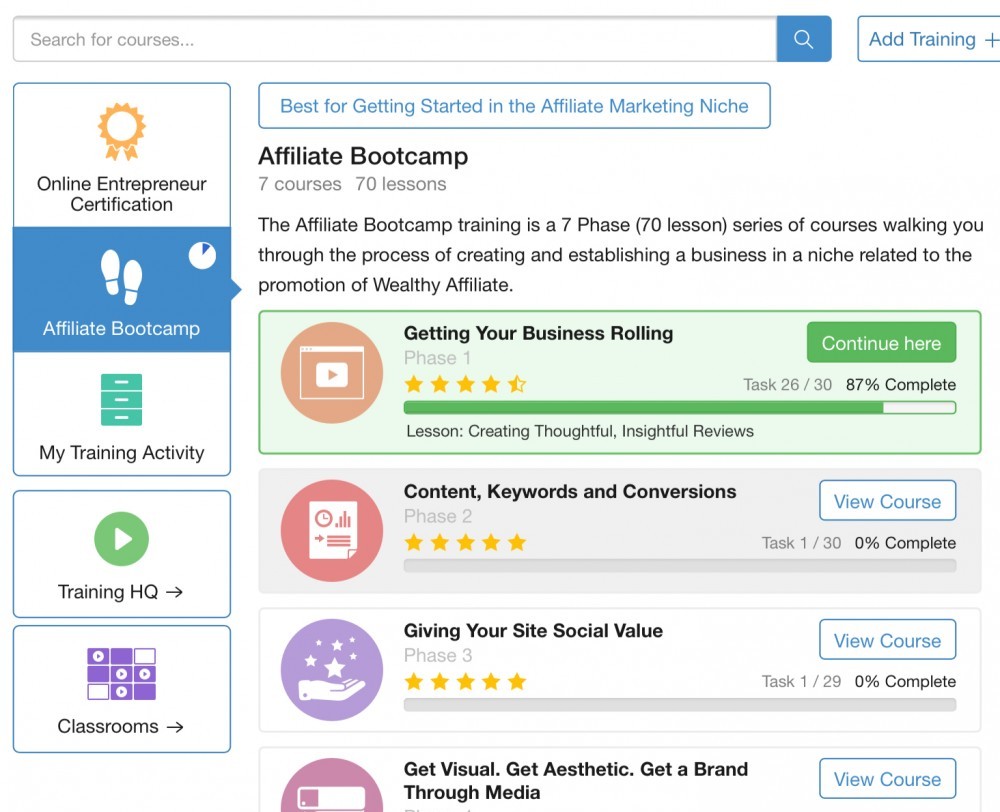This screenshot has width=1000, height=812.
Task: Click Giving Your Site Social Value title
Action: (533, 631)
